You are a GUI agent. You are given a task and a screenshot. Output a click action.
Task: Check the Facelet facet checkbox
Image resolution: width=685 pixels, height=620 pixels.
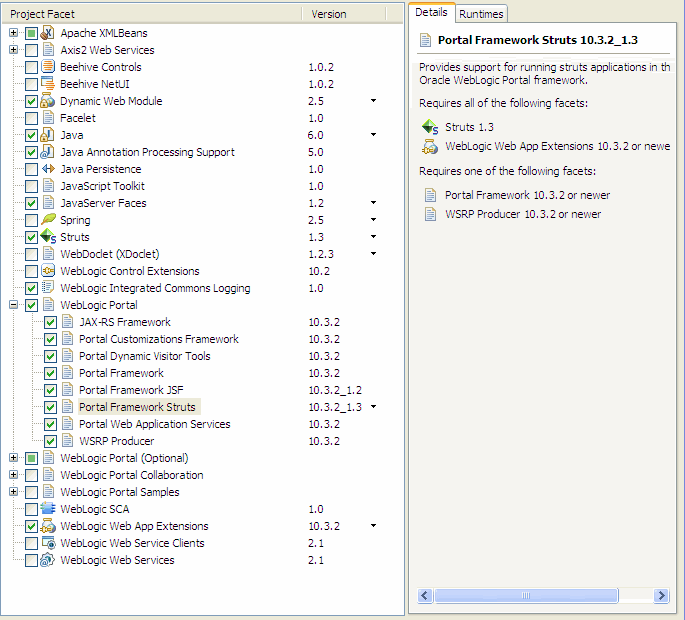pos(31,118)
